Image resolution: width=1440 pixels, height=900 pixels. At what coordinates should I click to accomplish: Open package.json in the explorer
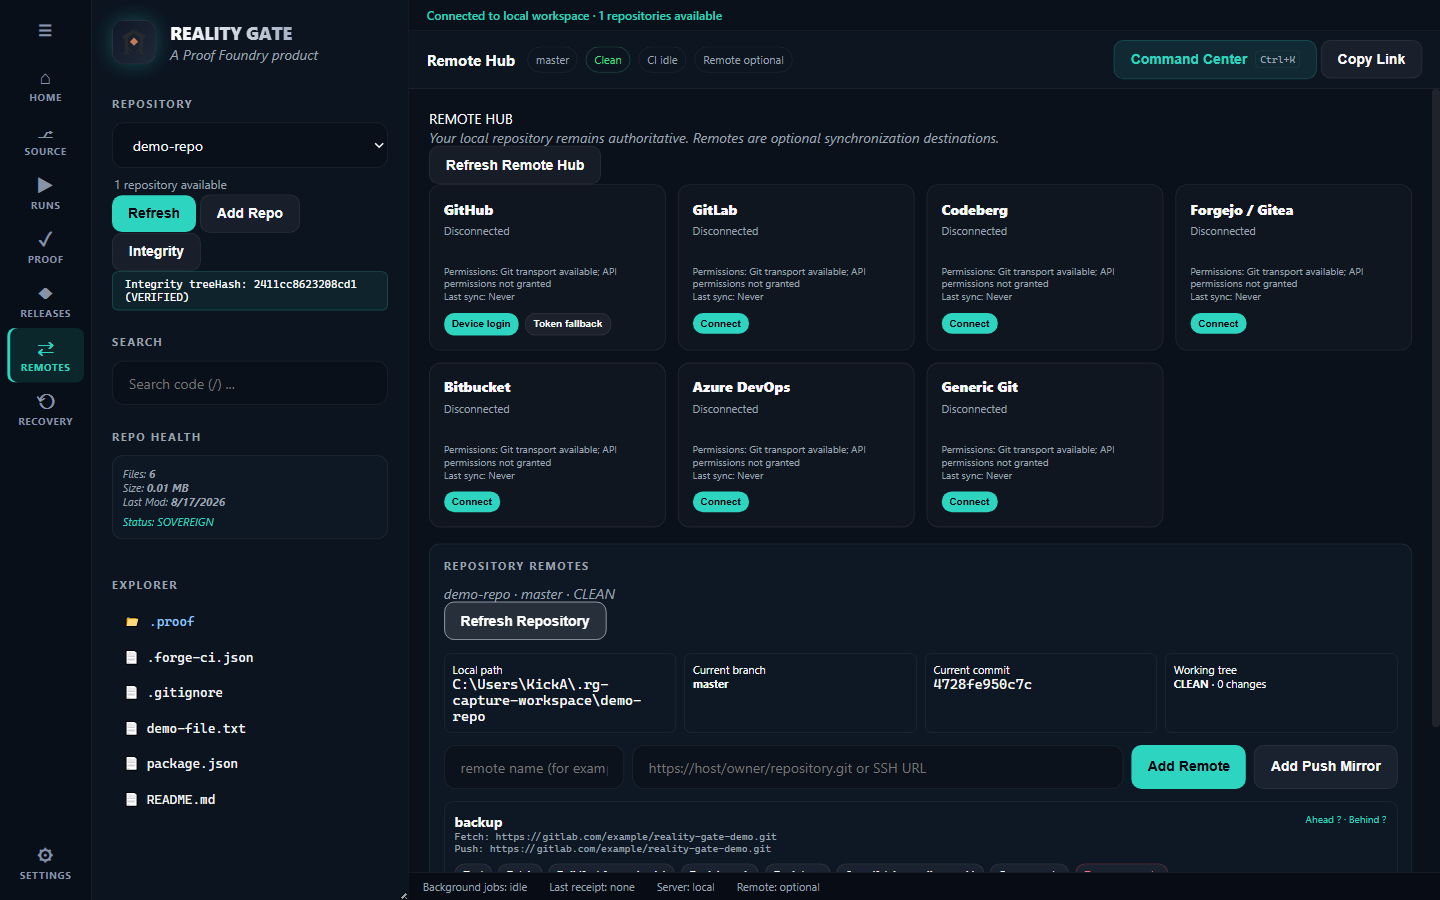coord(192,763)
